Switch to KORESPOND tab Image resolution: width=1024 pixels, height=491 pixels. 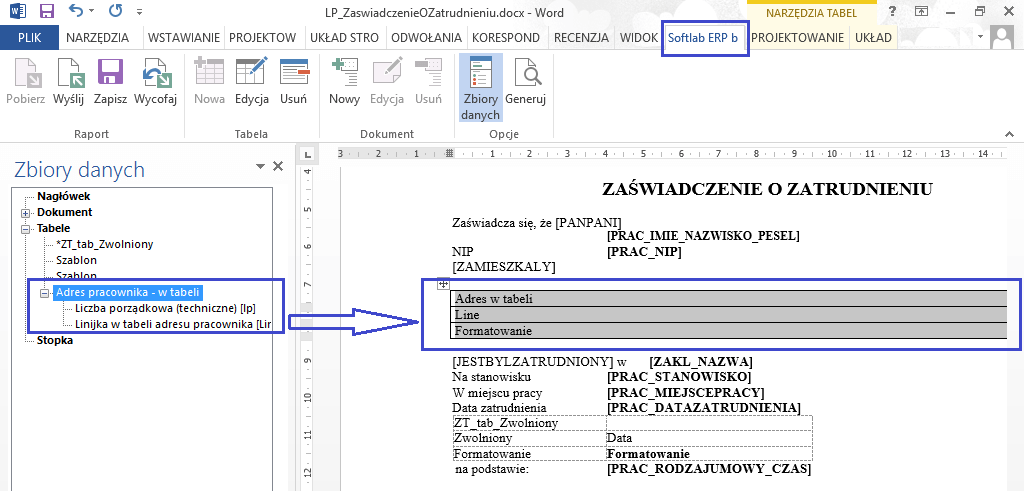tap(505, 38)
